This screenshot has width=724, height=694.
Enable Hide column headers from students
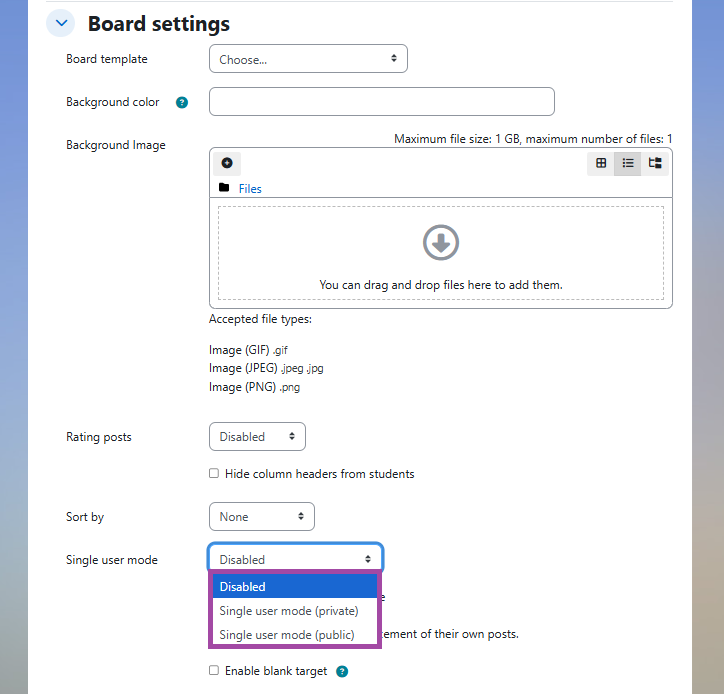point(214,474)
